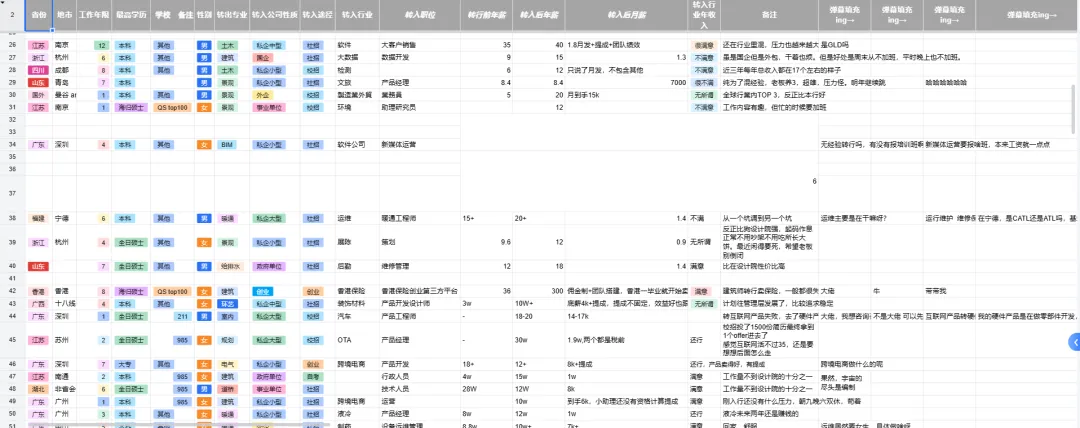Click the 28W prior salary cell in row 48
Viewport: 1080px width, 428px height.
486,389
